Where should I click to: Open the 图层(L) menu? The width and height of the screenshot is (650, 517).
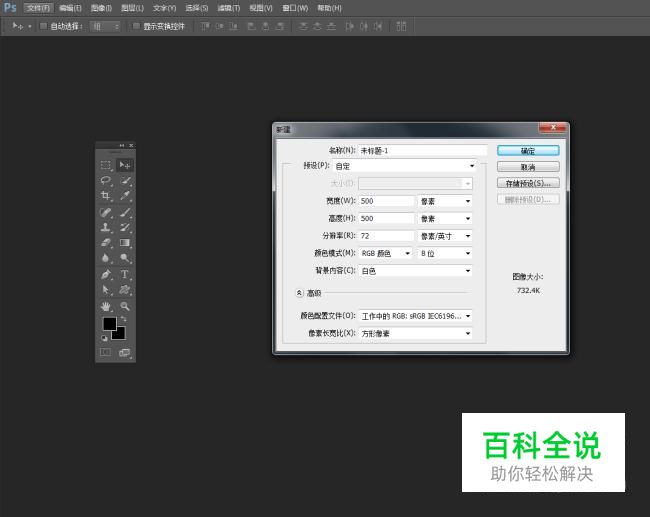[132, 8]
